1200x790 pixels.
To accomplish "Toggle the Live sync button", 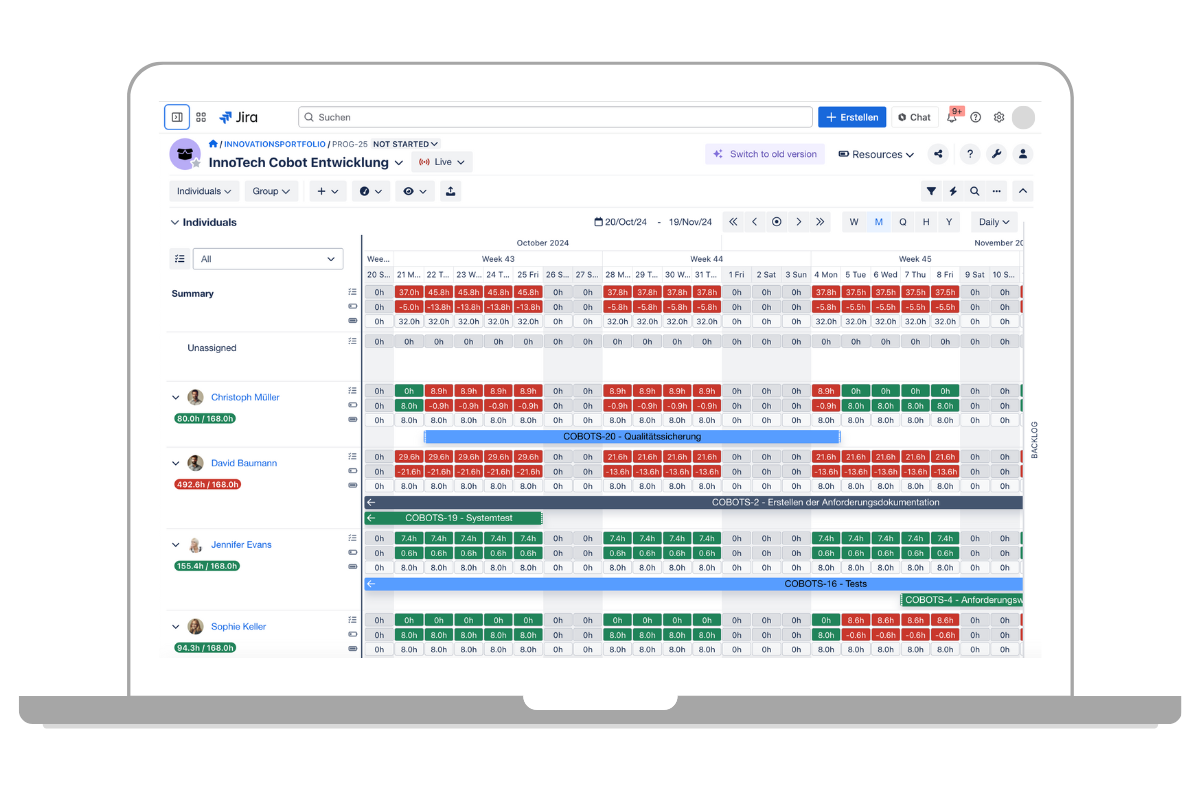I will click(441, 162).
